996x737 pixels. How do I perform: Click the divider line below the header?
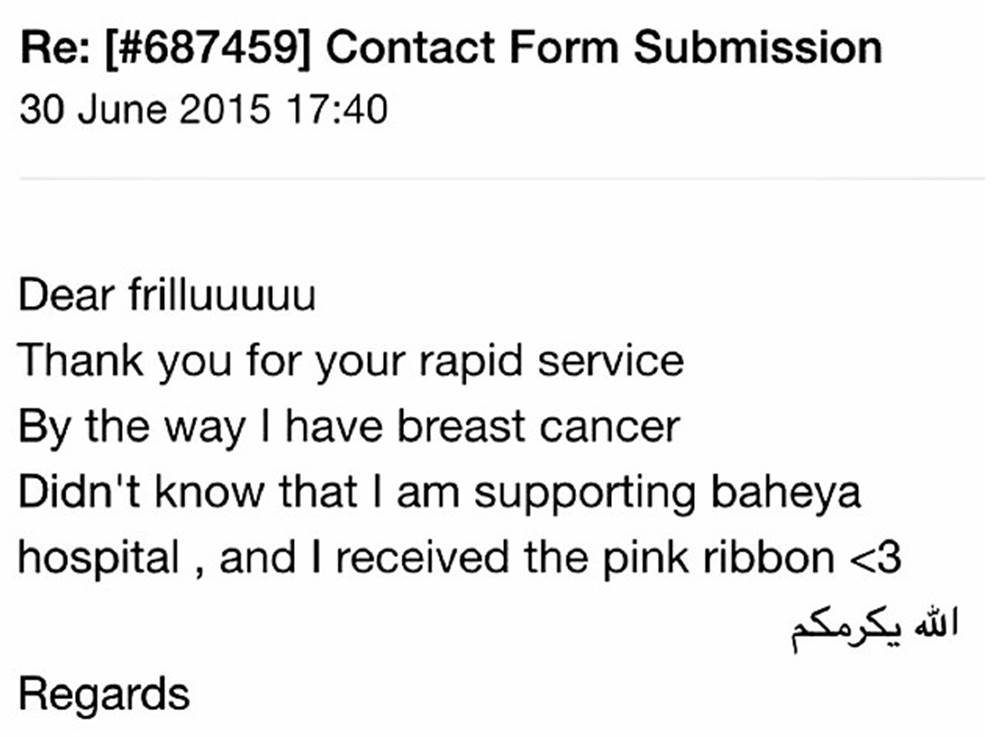pyautogui.click(x=498, y=180)
